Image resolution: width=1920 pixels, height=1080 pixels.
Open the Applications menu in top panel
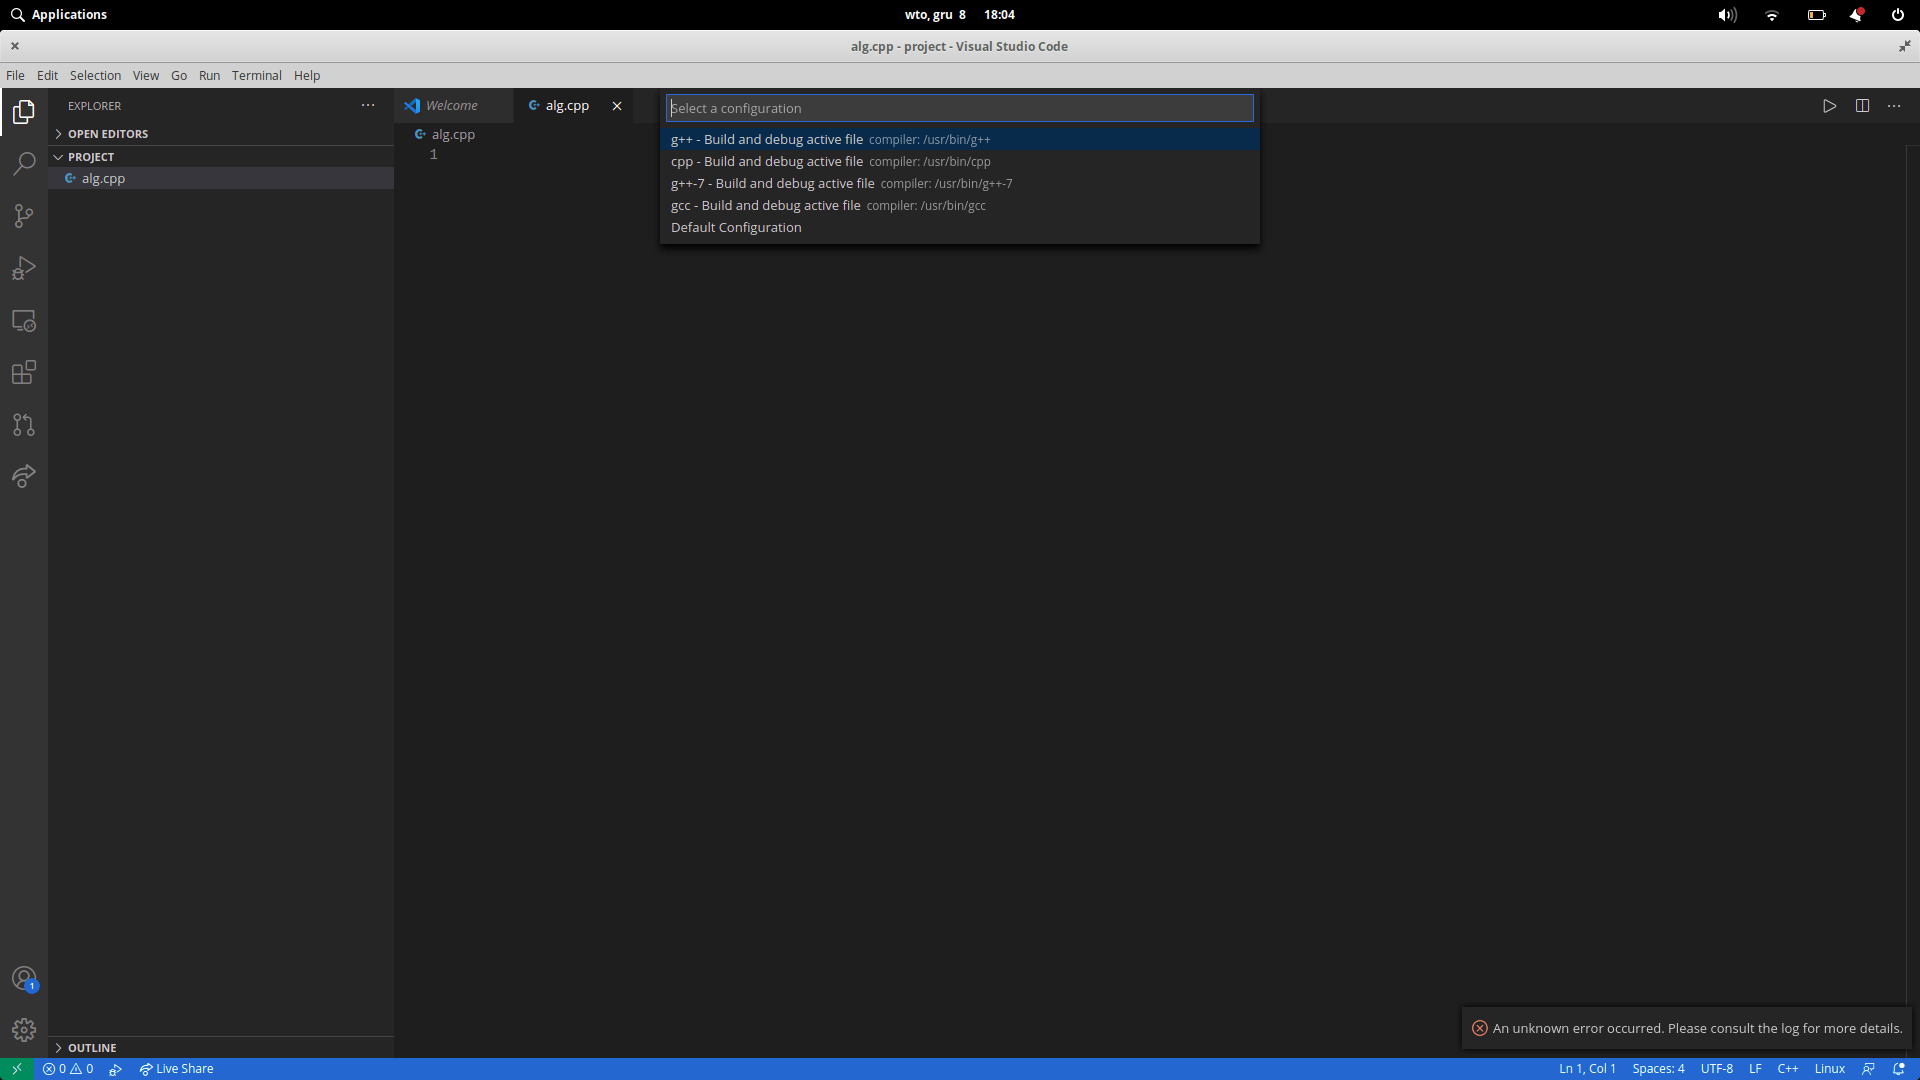(59, 15)
